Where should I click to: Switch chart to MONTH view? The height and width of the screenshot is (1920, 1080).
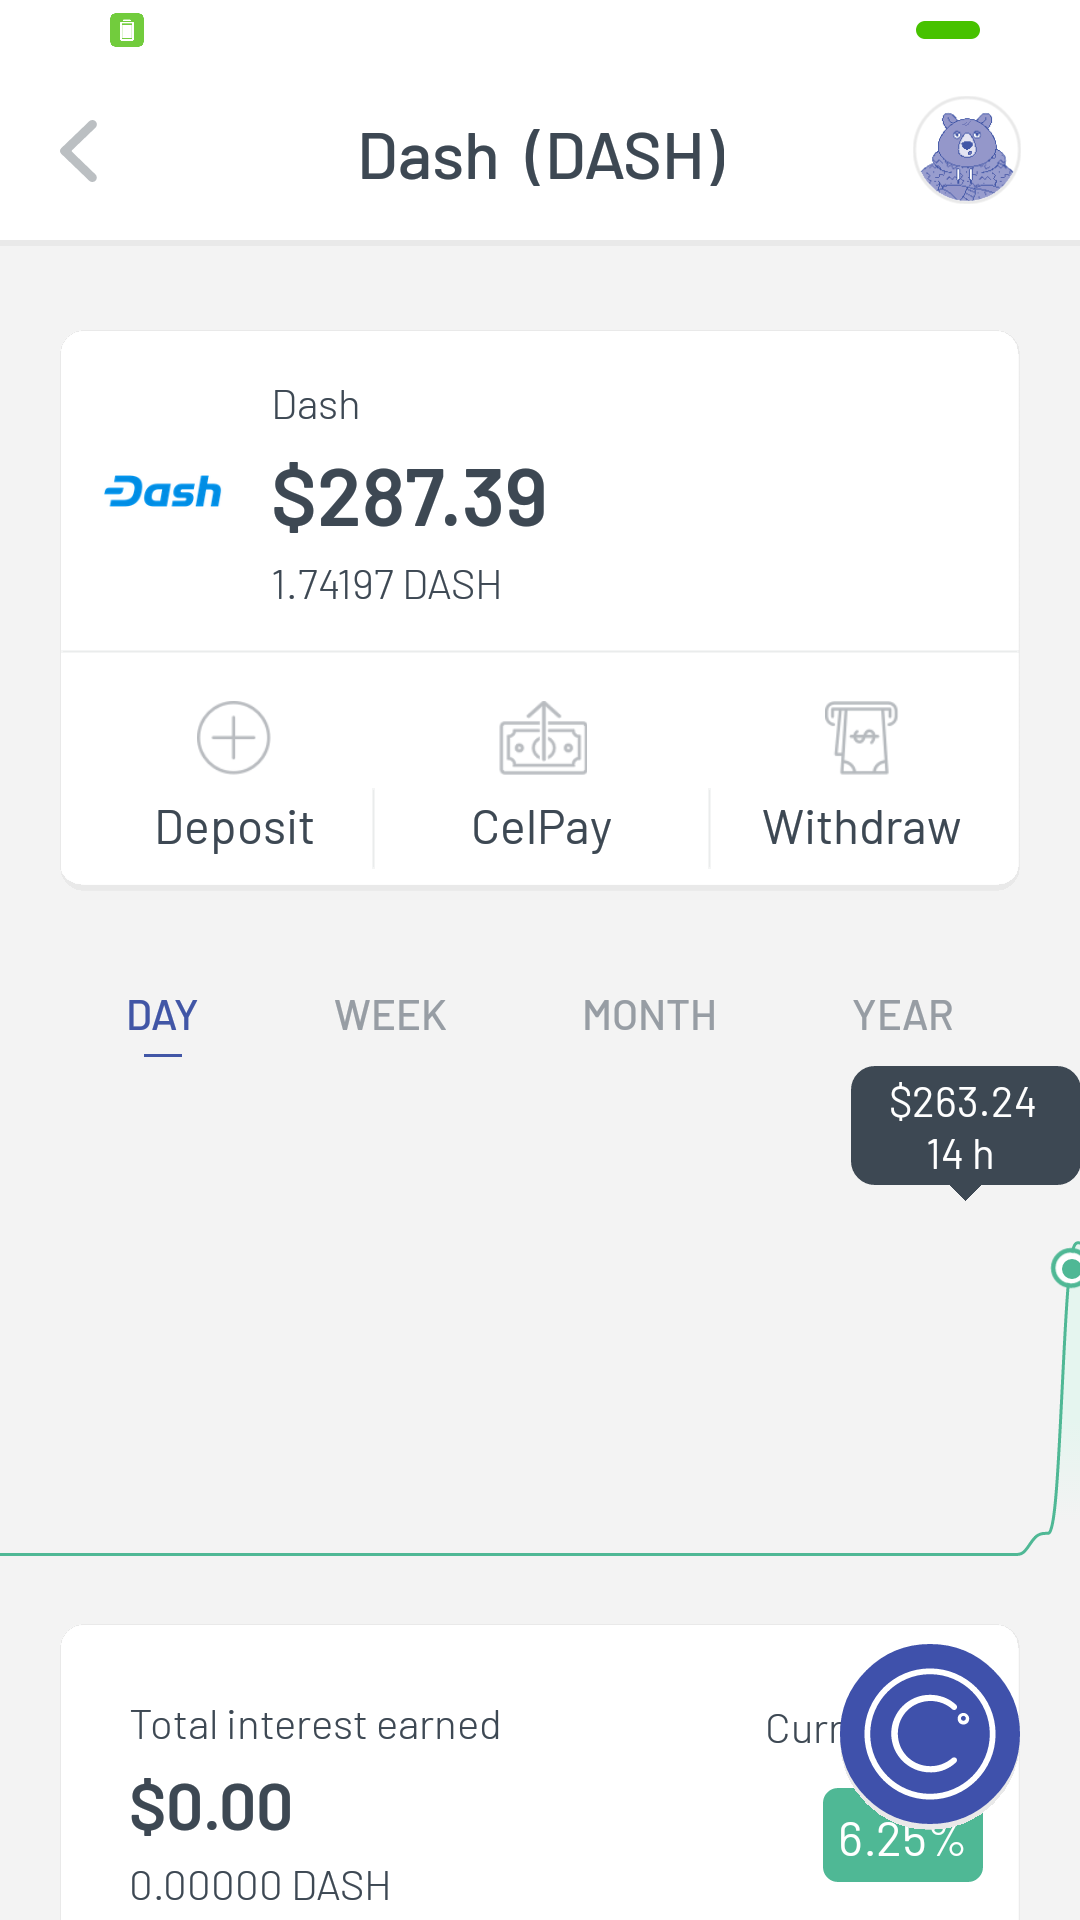(649, 1016)
